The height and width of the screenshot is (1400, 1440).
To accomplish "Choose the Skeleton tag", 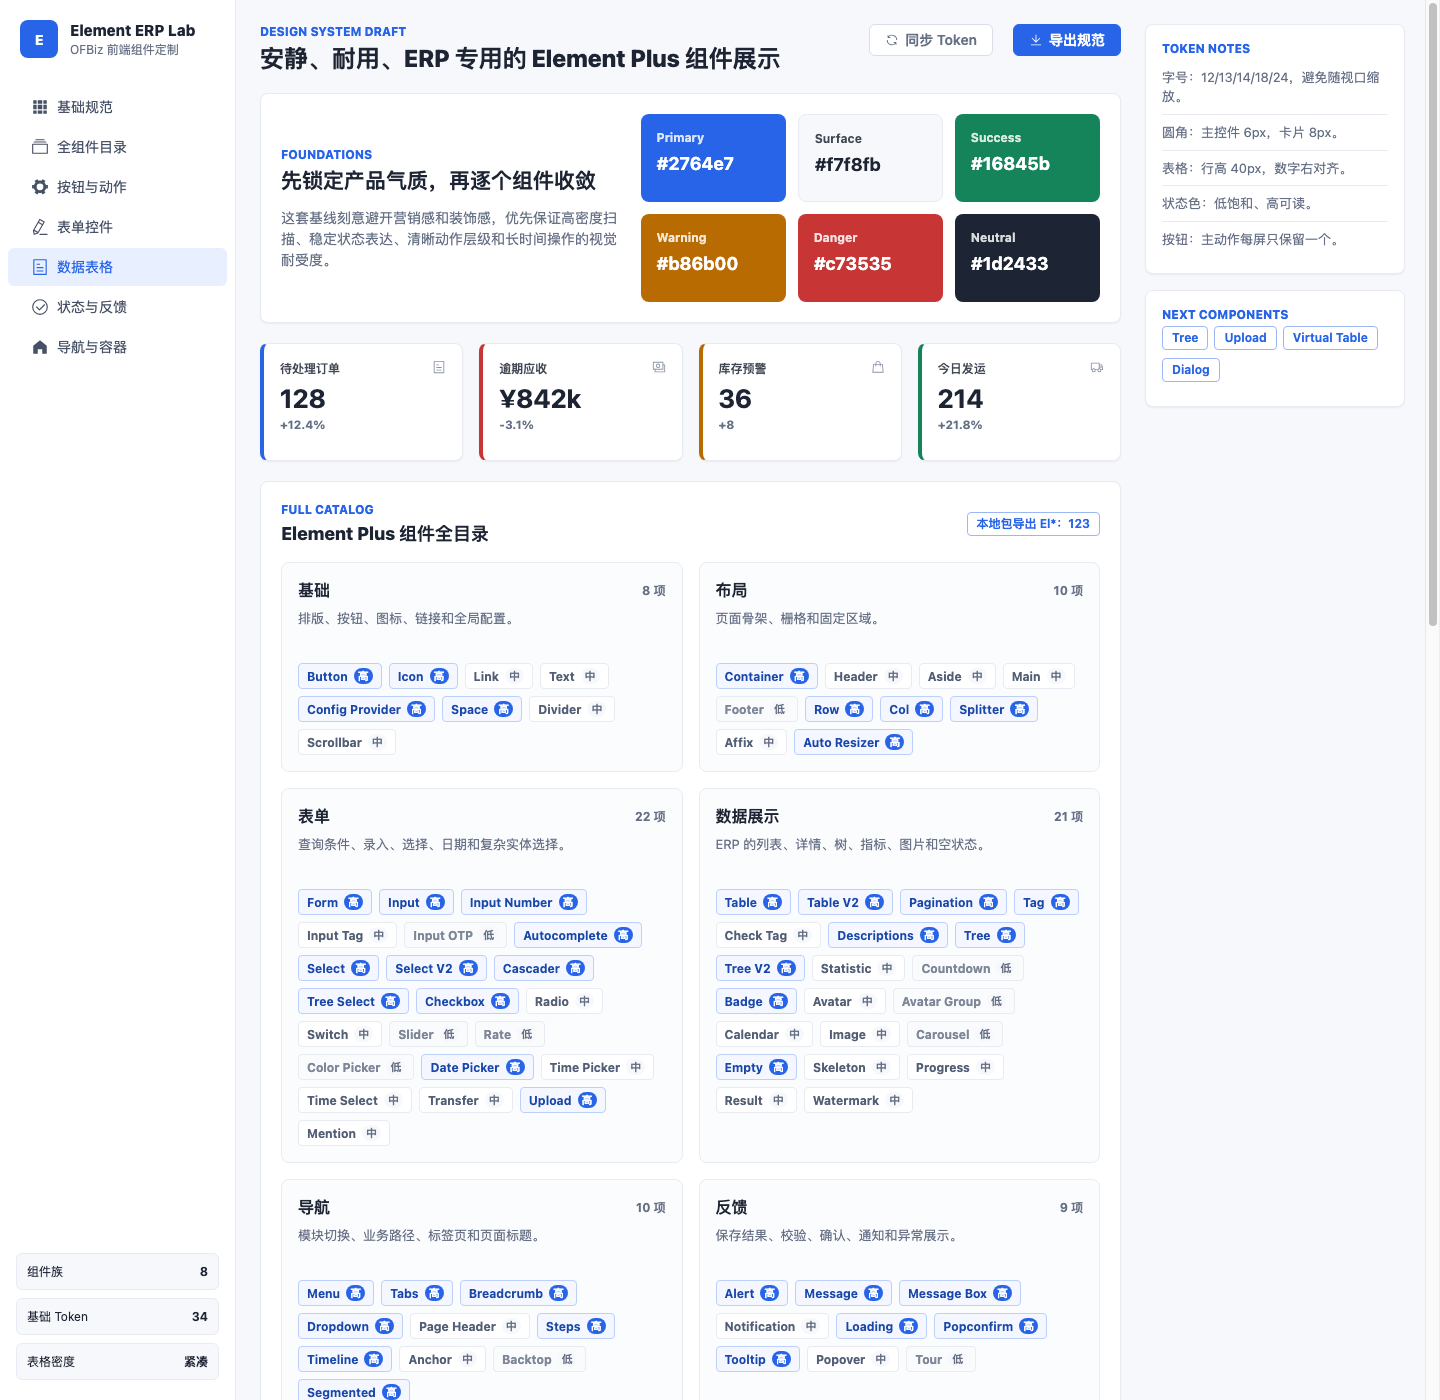I will (x=851, y=1068).
